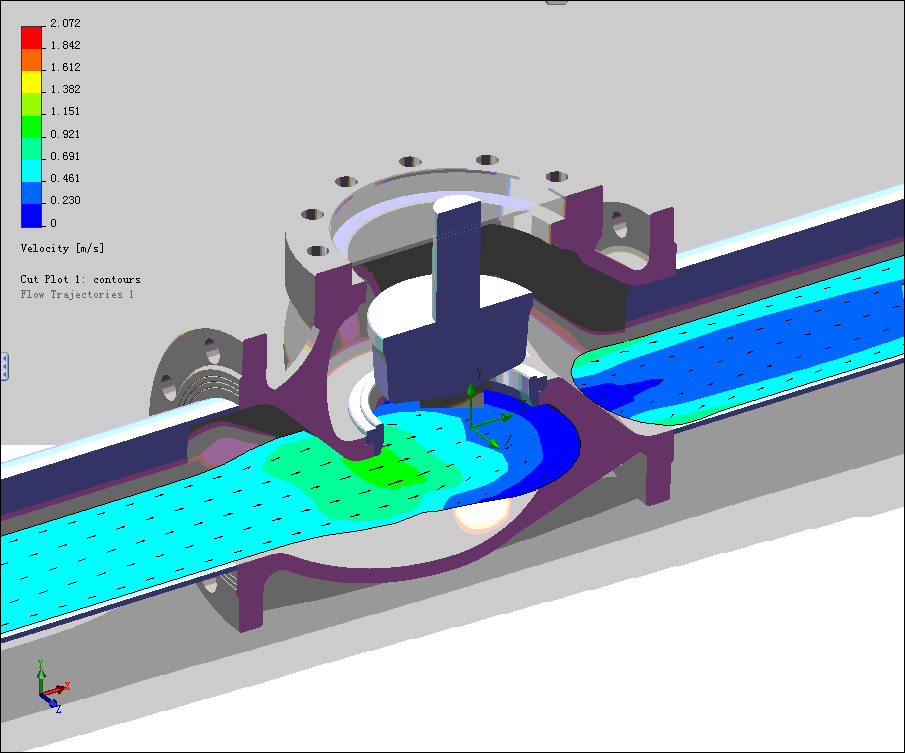Click the Velocity [m/s] legend title
This screenshot has height=753, width=905.
pyautogui.click(x=62, y=248)
